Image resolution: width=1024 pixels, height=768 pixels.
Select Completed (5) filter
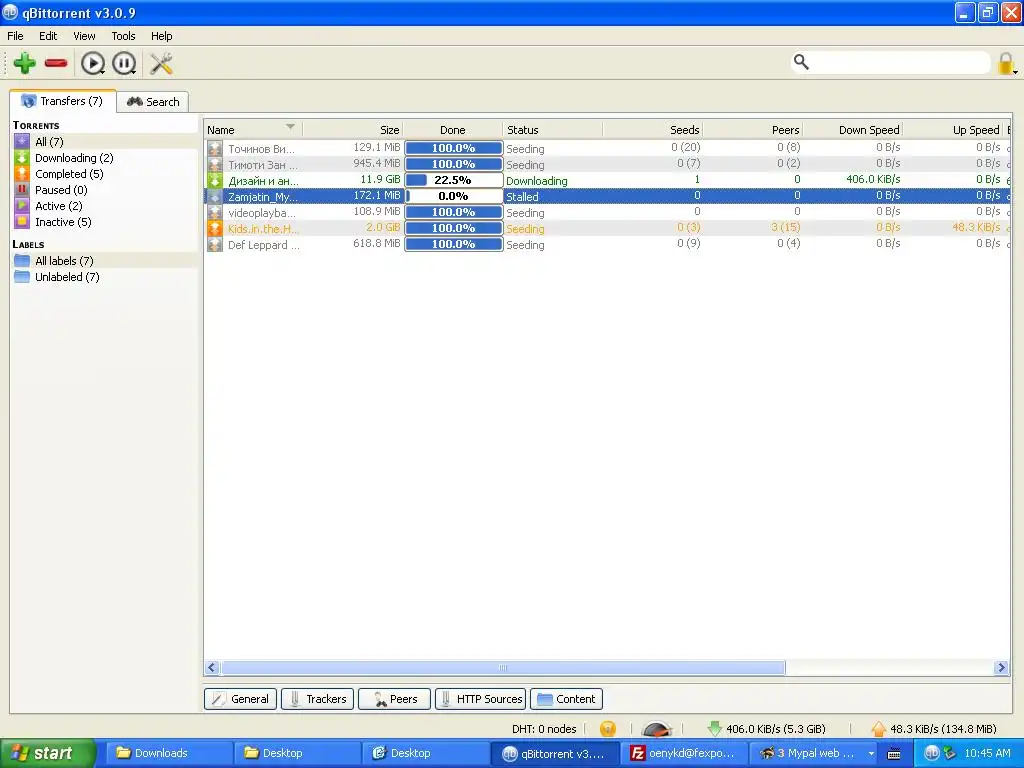point(104,174)
